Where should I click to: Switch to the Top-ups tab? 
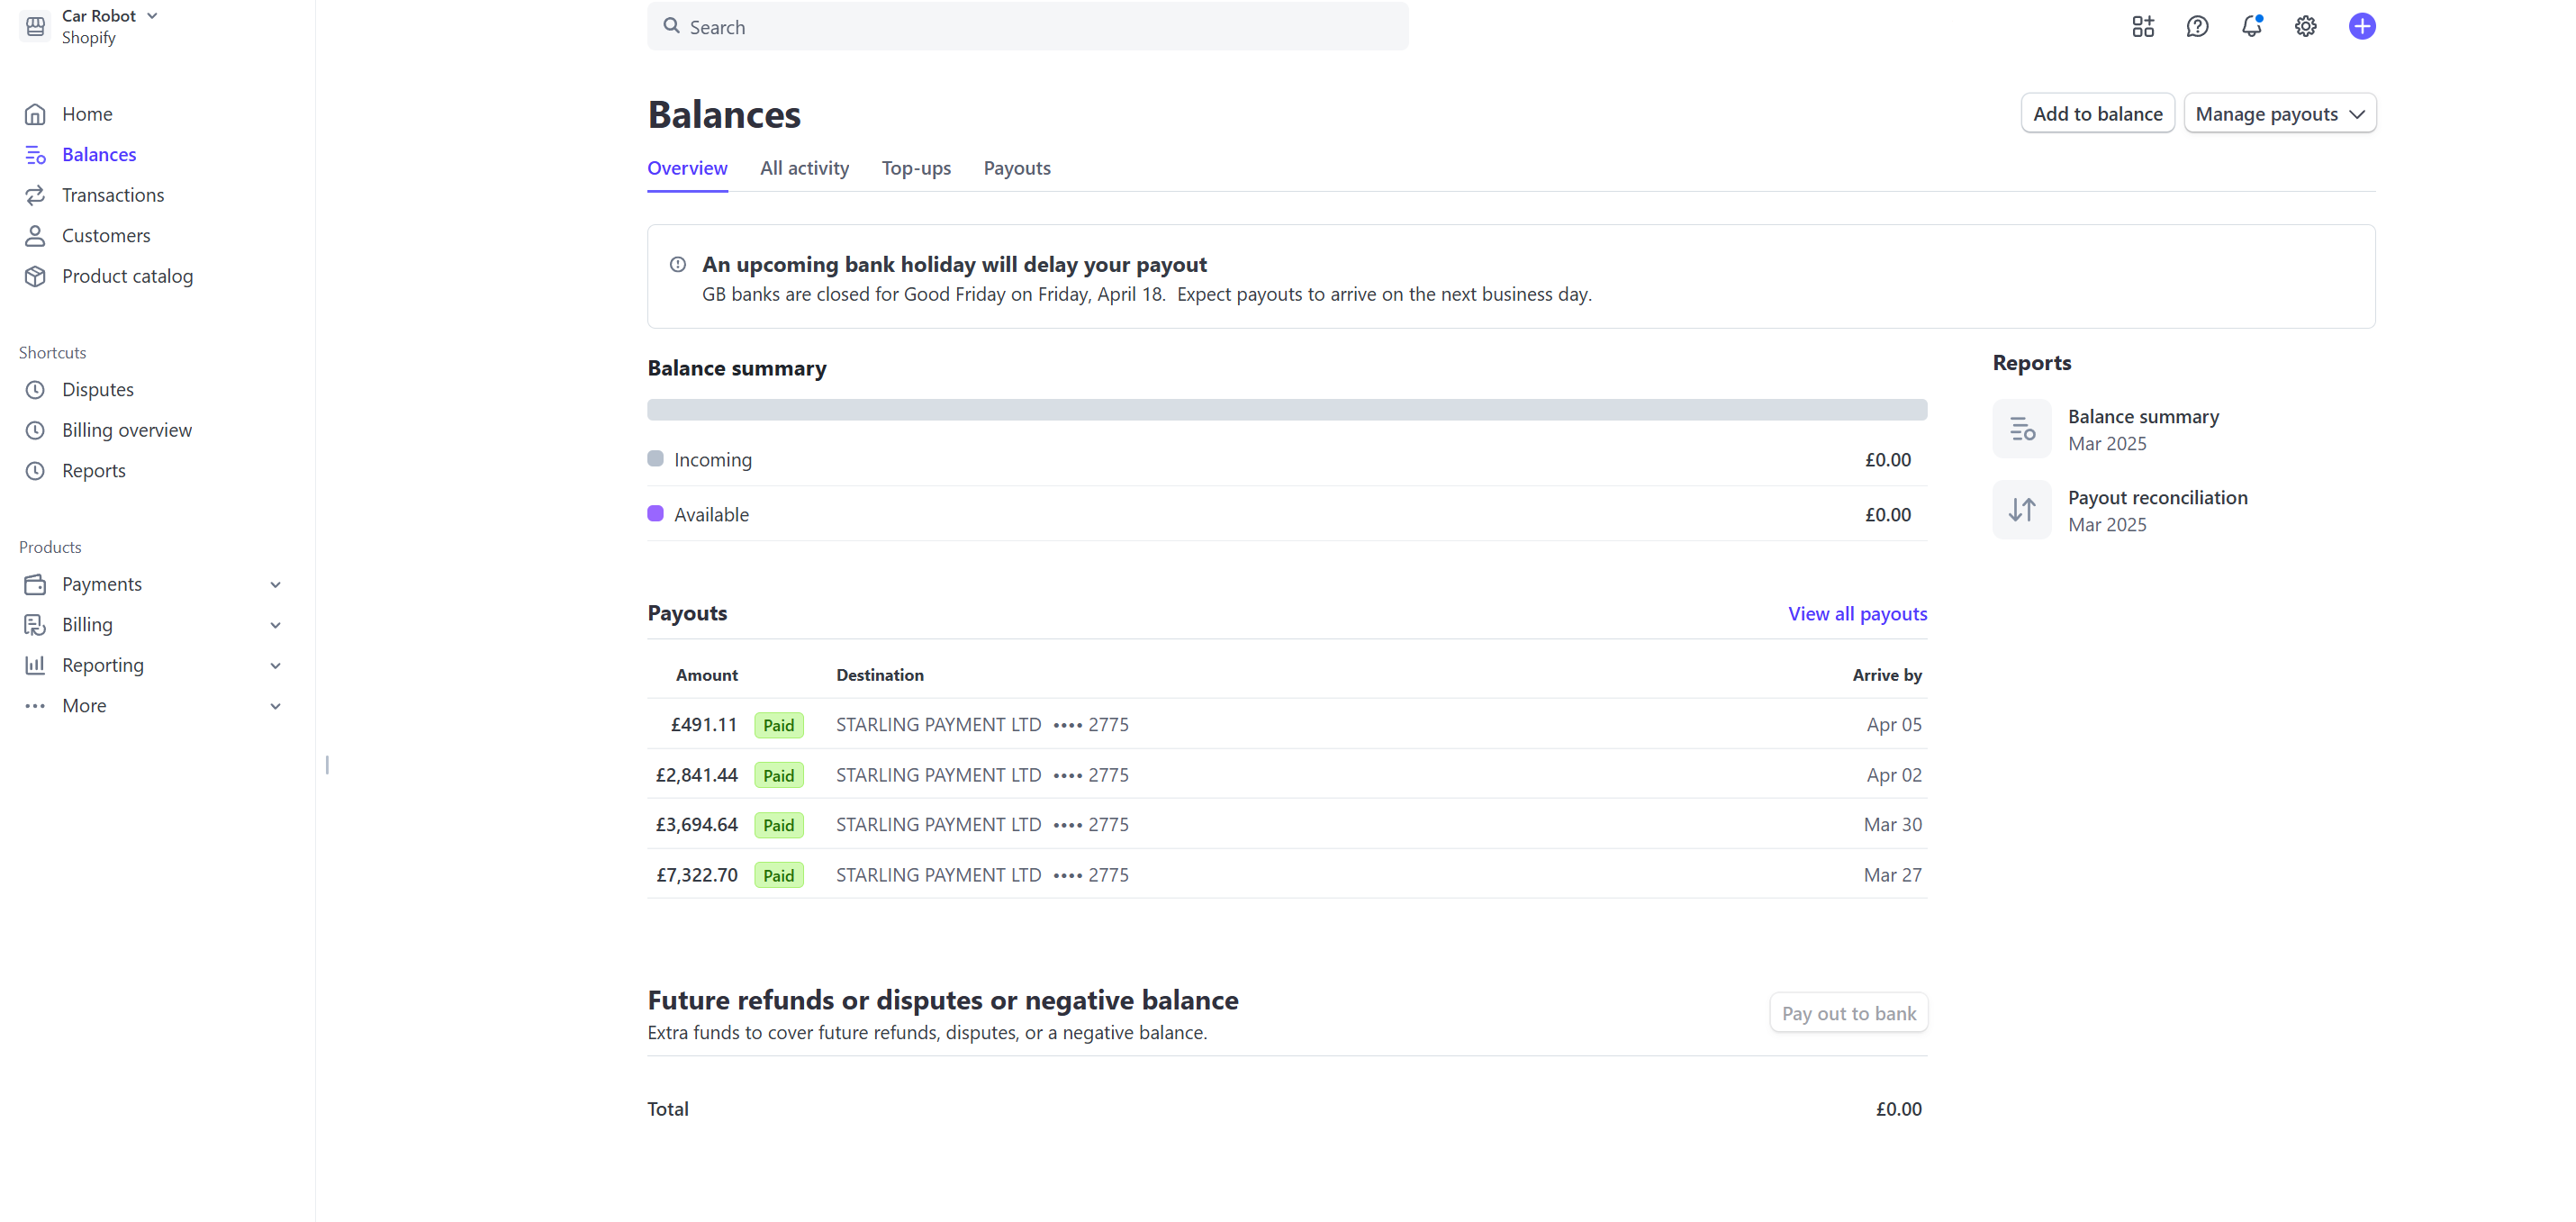pyautogui.click(x=916, y=169)
